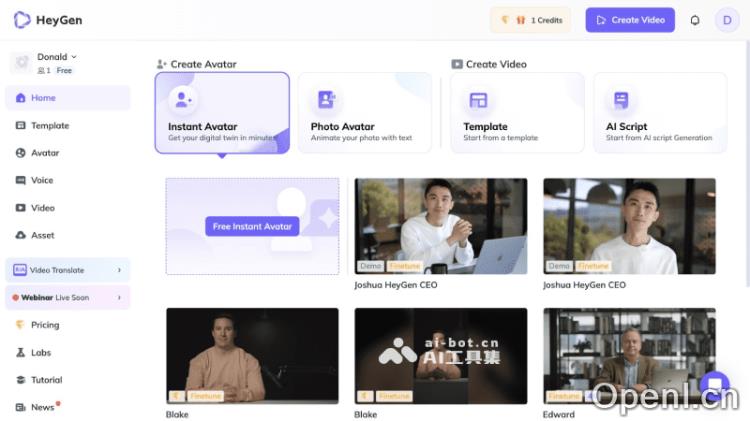Screen dimensions: 750x421
Task: Open Template in the sidebar menu
Action: pyautogui.click(x=49, y=126)
